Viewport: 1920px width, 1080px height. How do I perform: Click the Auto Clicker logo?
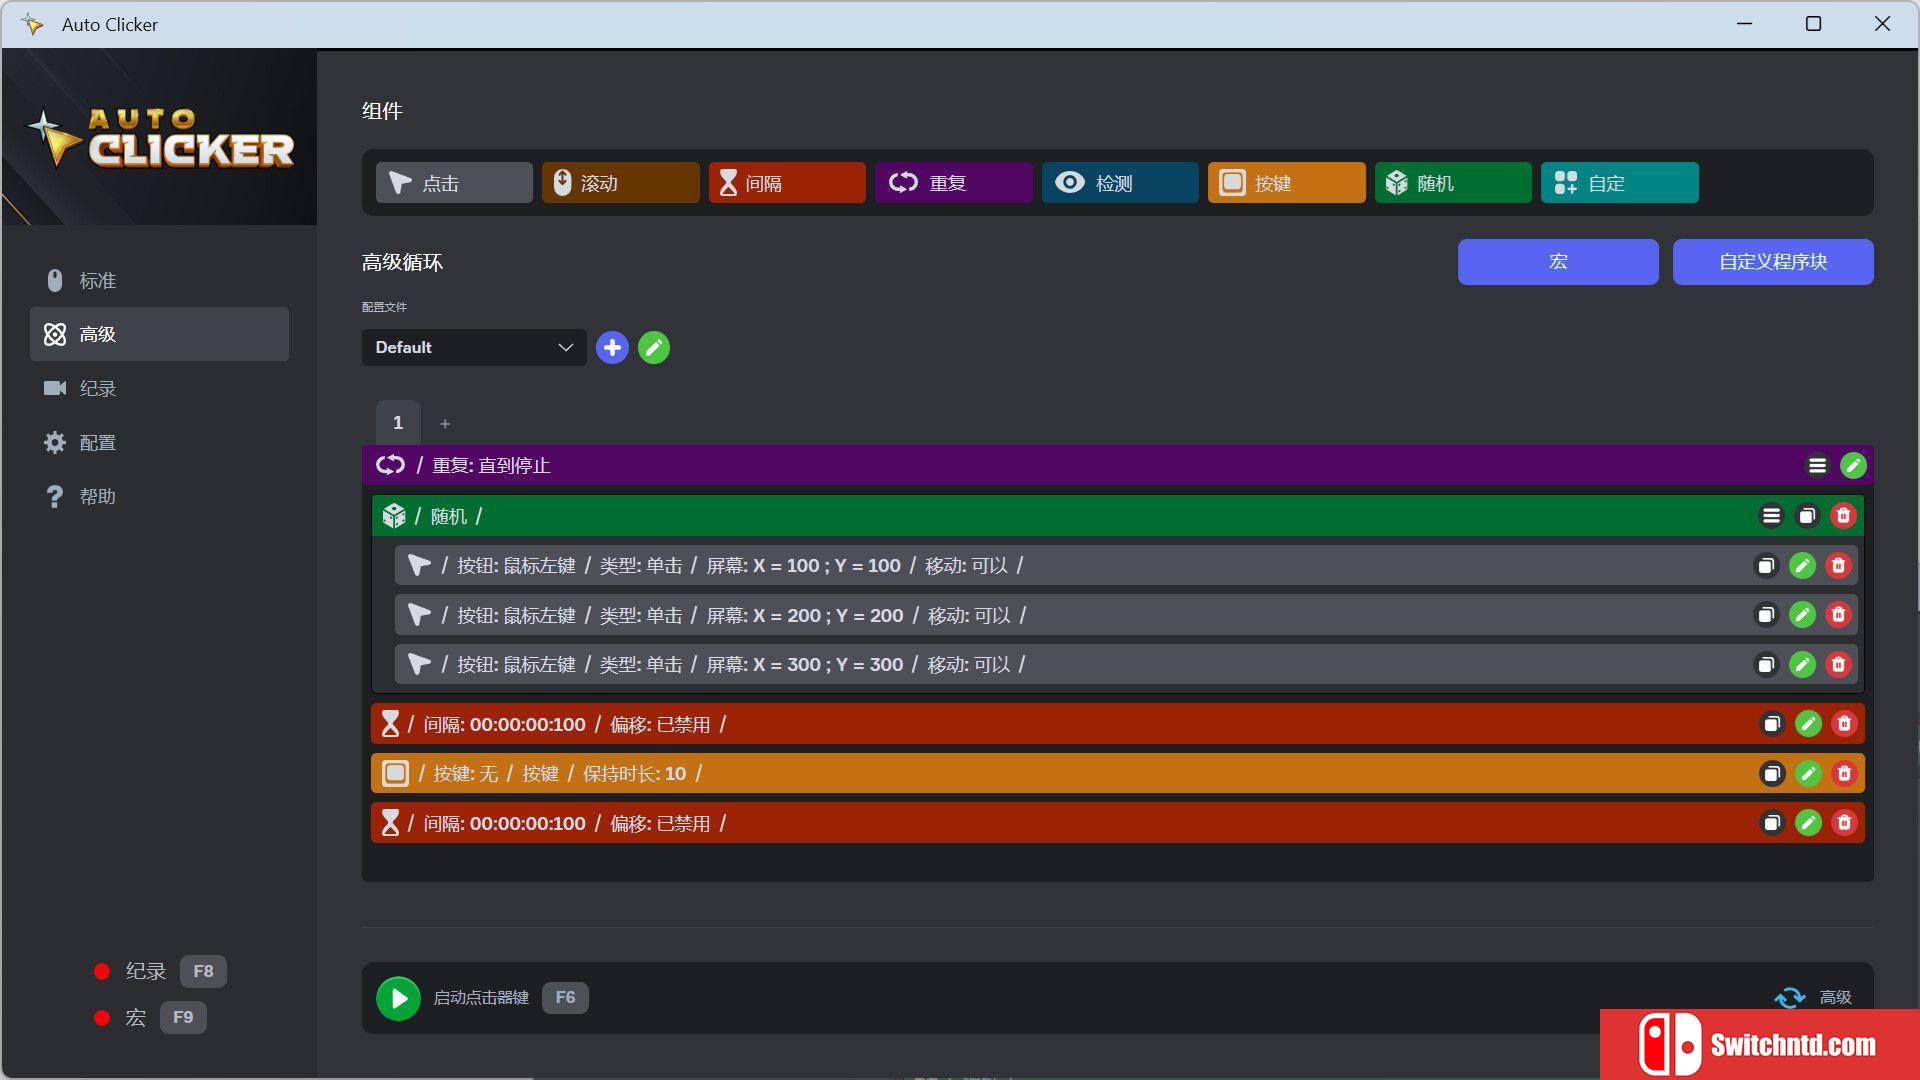160,138
